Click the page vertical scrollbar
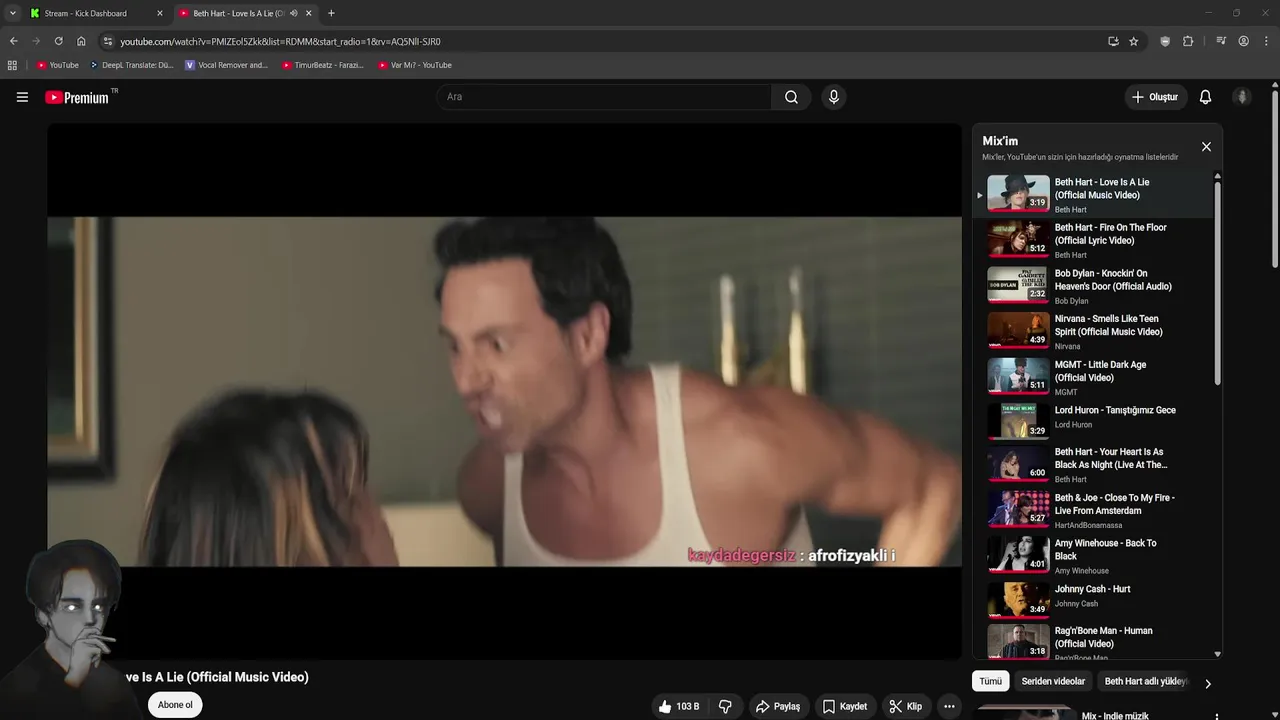The image size is (1280, 720). pyautogui.click(x=1275, y=180)
